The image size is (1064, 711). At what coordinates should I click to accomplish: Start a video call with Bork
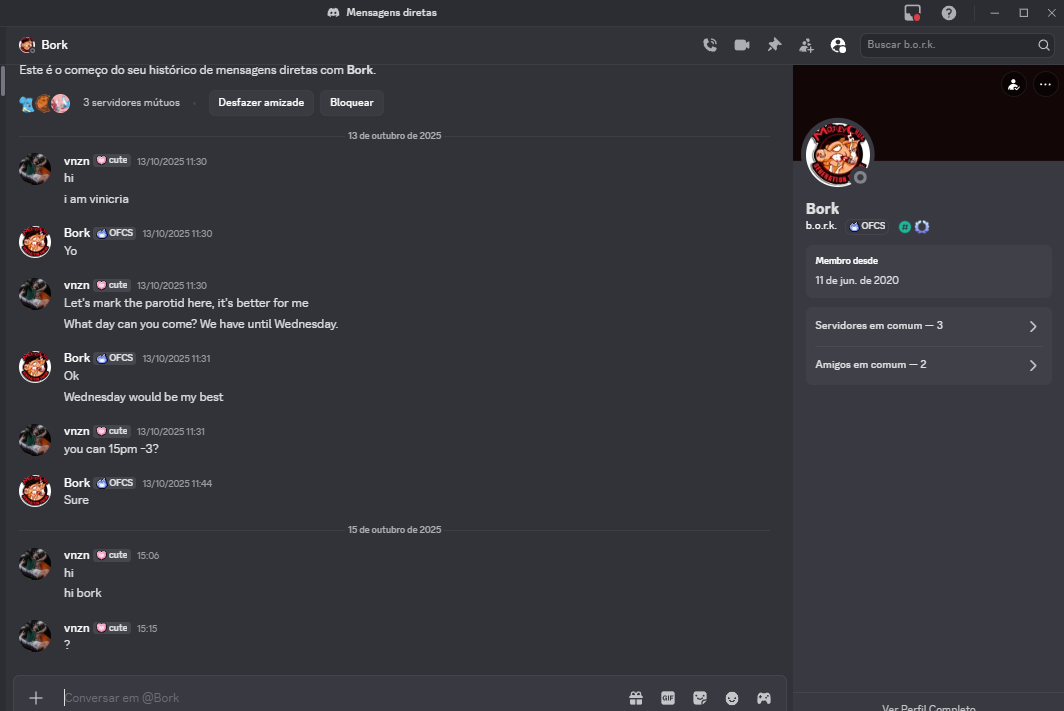[742, 45]
